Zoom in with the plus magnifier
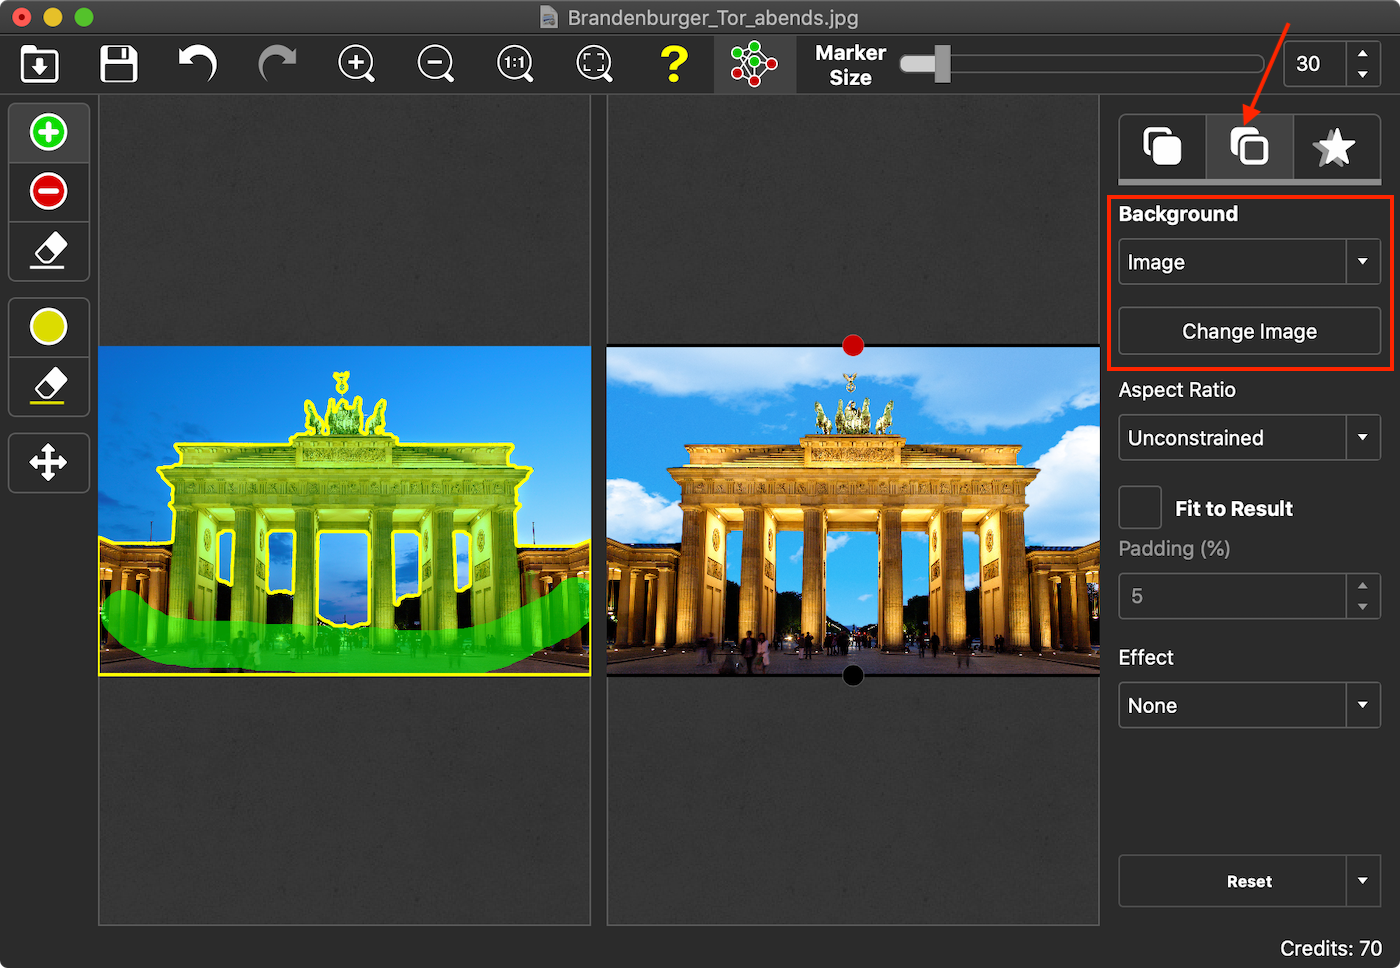The height and width of the screenshot is (968, 1400). pyautogui.click(x=356, y=64)
